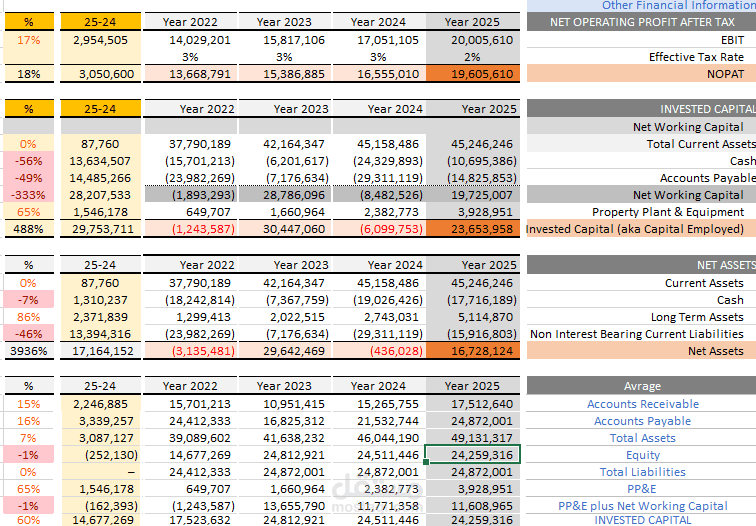Click the 3936% Net Assets percentage cell
The height and width of the screenshot is (526, 756).
pos(29,351)
